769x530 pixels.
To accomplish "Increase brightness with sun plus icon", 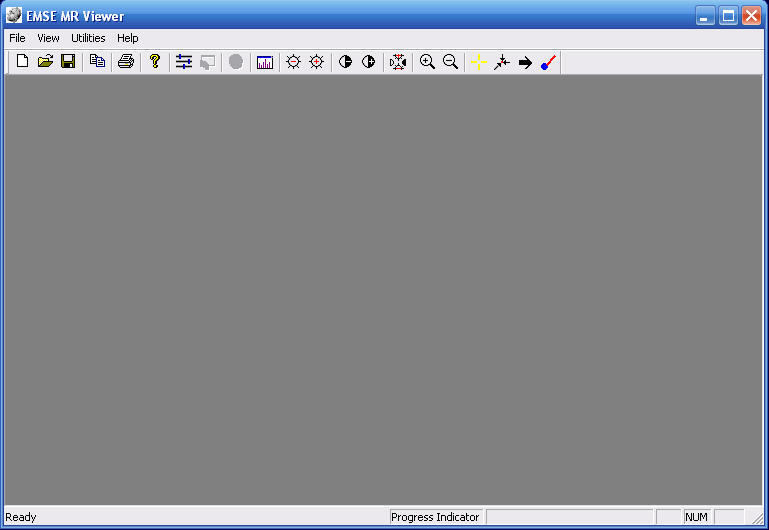I will coord(317,62).
